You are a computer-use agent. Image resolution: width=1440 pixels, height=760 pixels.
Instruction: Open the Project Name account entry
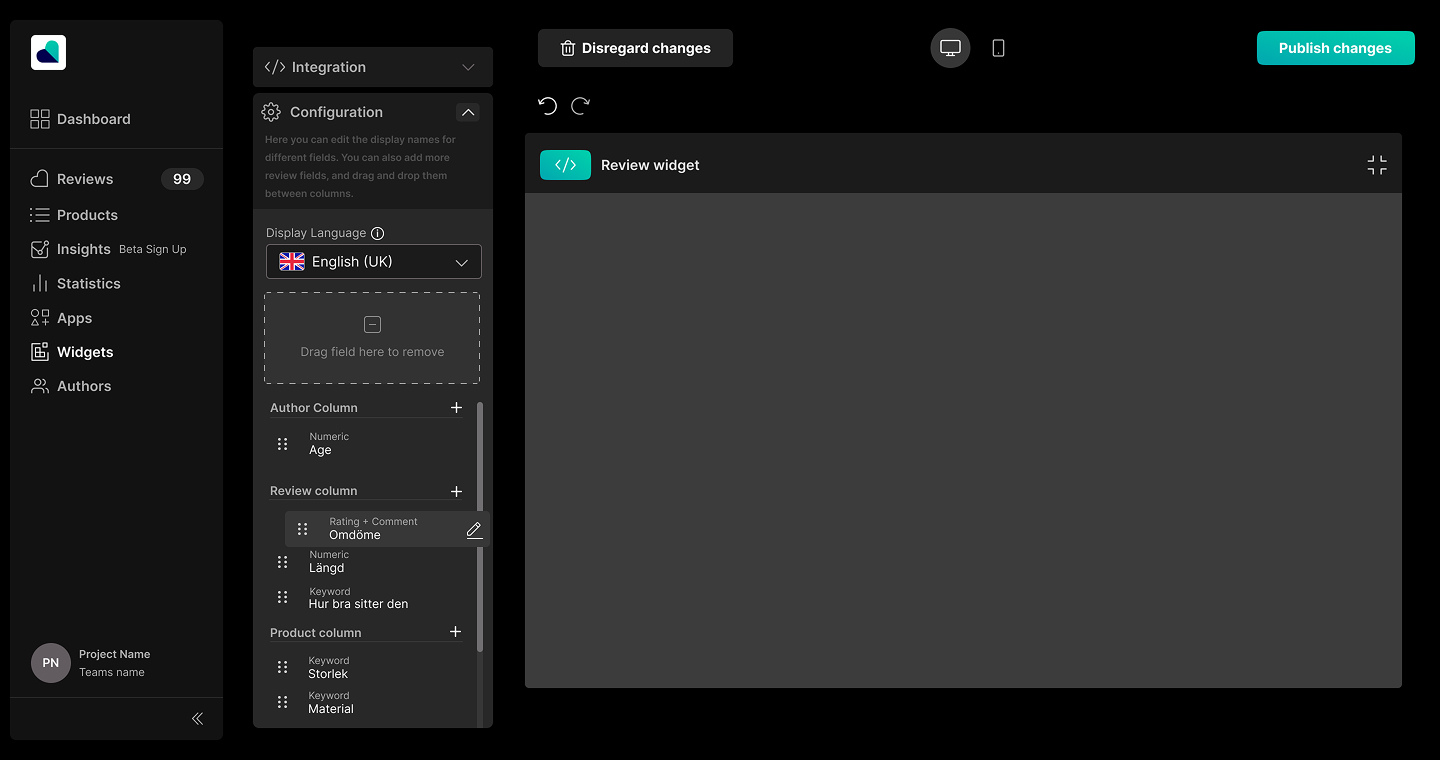click(114, 663)
